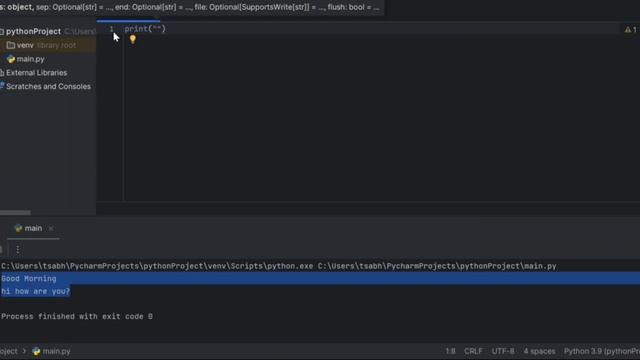Click the 'Good Morning' output line
Screen dimensions: 640x360
coord(29,279)
